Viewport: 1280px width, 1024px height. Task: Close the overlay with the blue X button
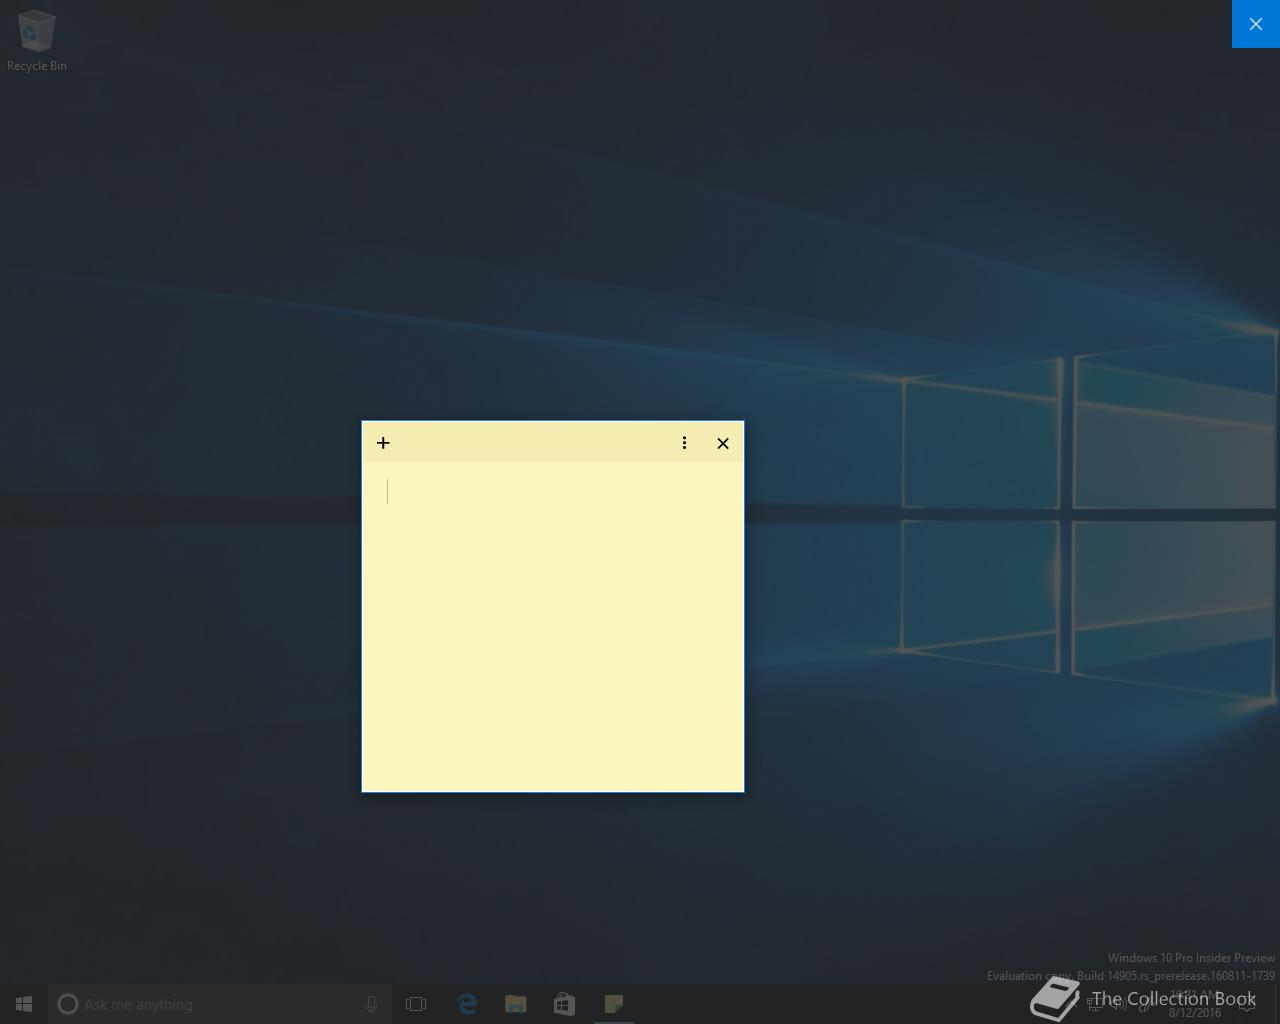coord(1256,24)
